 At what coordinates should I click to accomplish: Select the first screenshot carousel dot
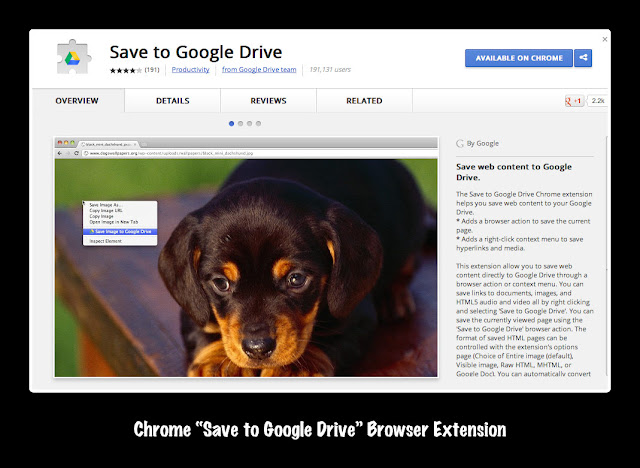pyautogui.click(x=231, y=124)
